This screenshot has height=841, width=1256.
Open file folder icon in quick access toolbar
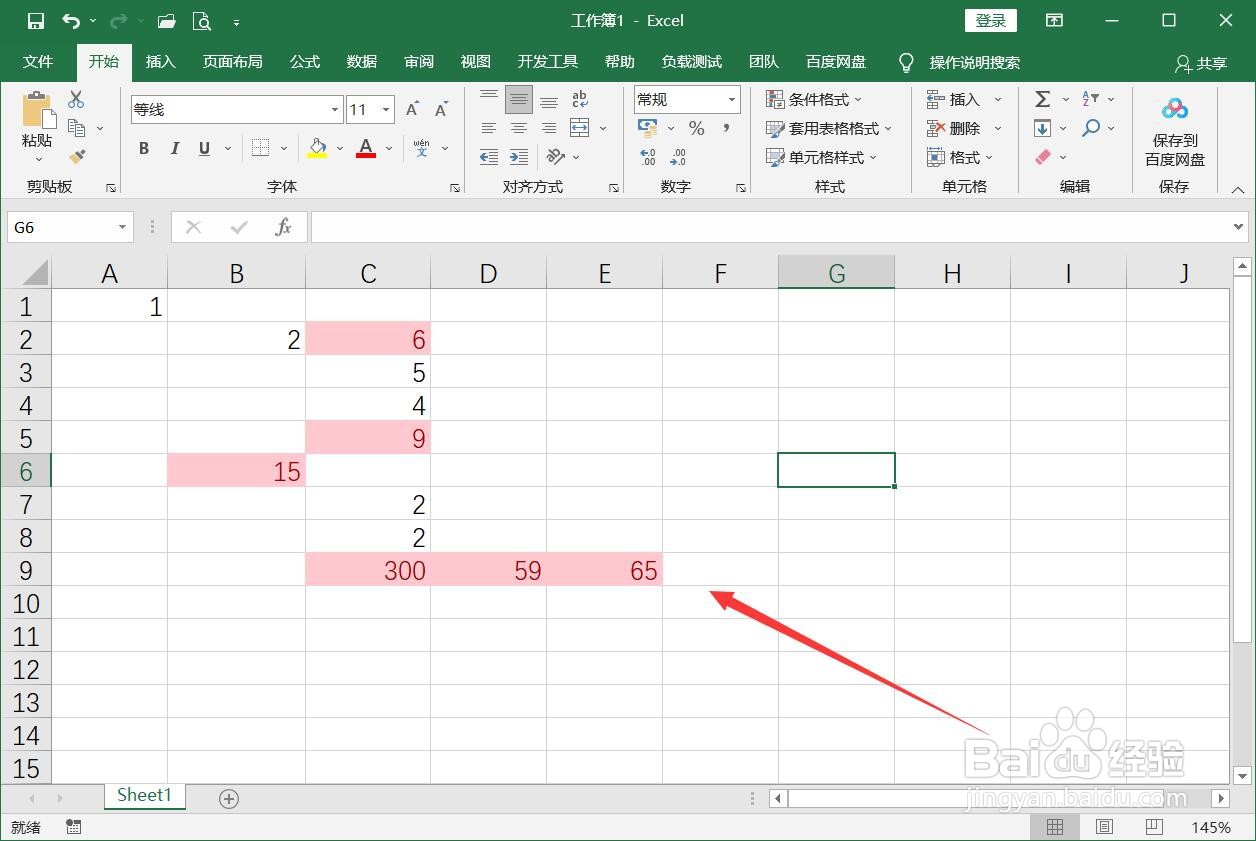[x=166, y=21]
